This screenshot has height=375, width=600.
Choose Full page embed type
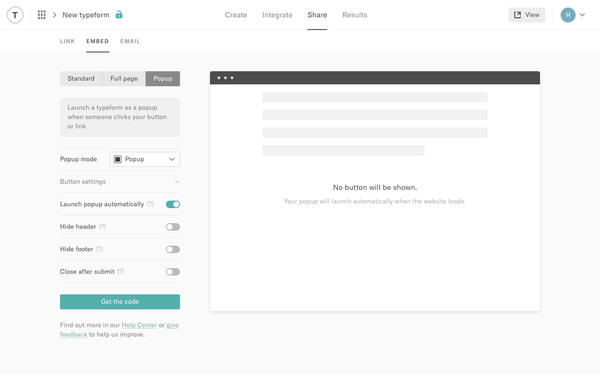(x=124, y=78)
